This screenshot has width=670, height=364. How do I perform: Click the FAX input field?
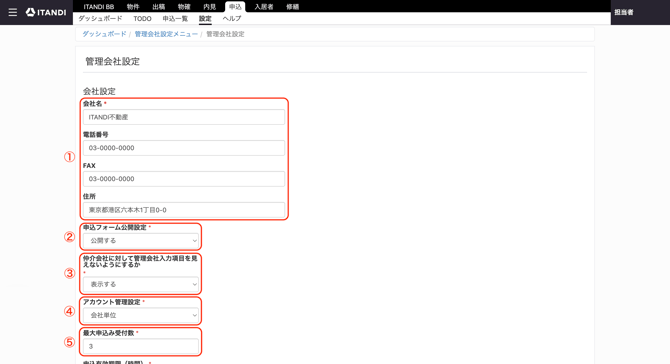point(184,179)
